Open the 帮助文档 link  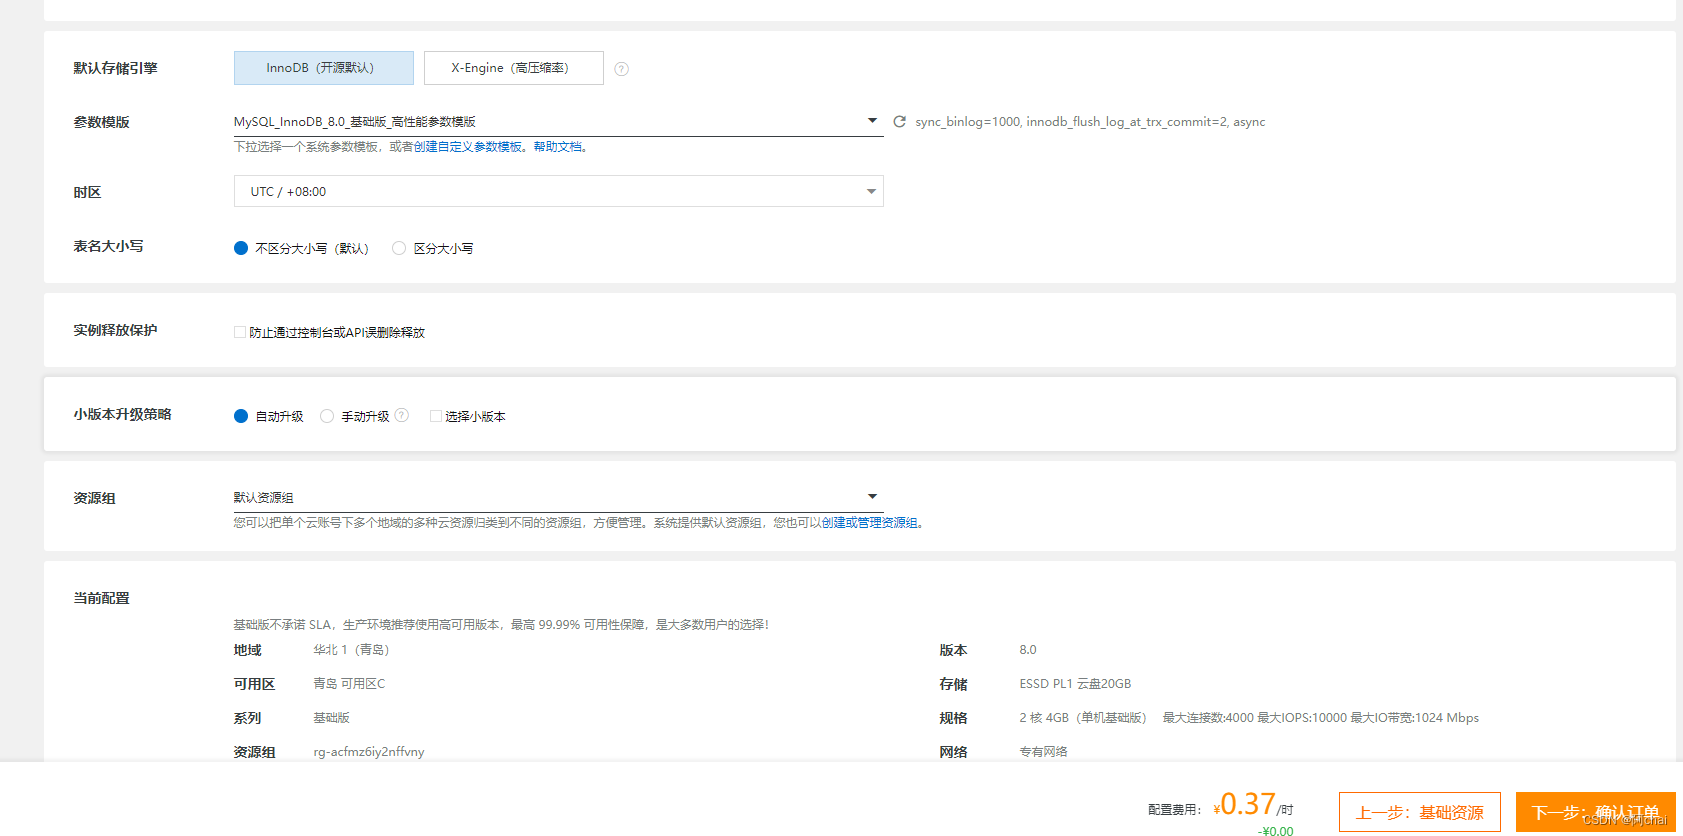[557, 147]
